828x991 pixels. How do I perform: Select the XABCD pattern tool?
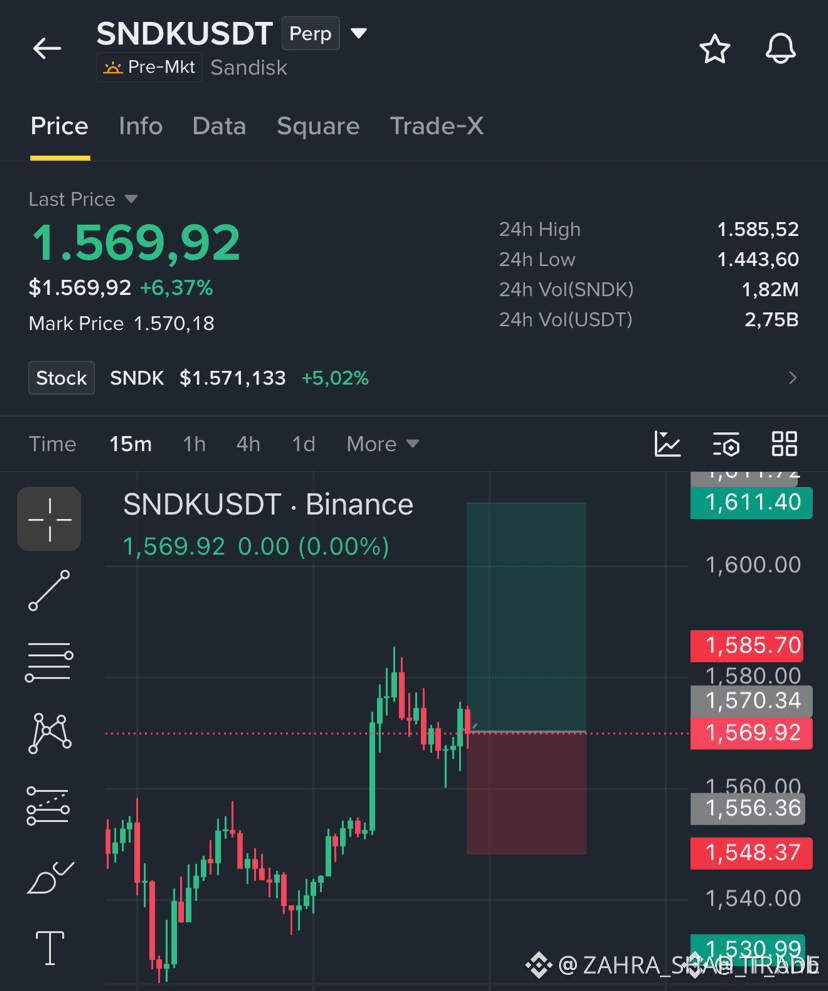point(49,733)
